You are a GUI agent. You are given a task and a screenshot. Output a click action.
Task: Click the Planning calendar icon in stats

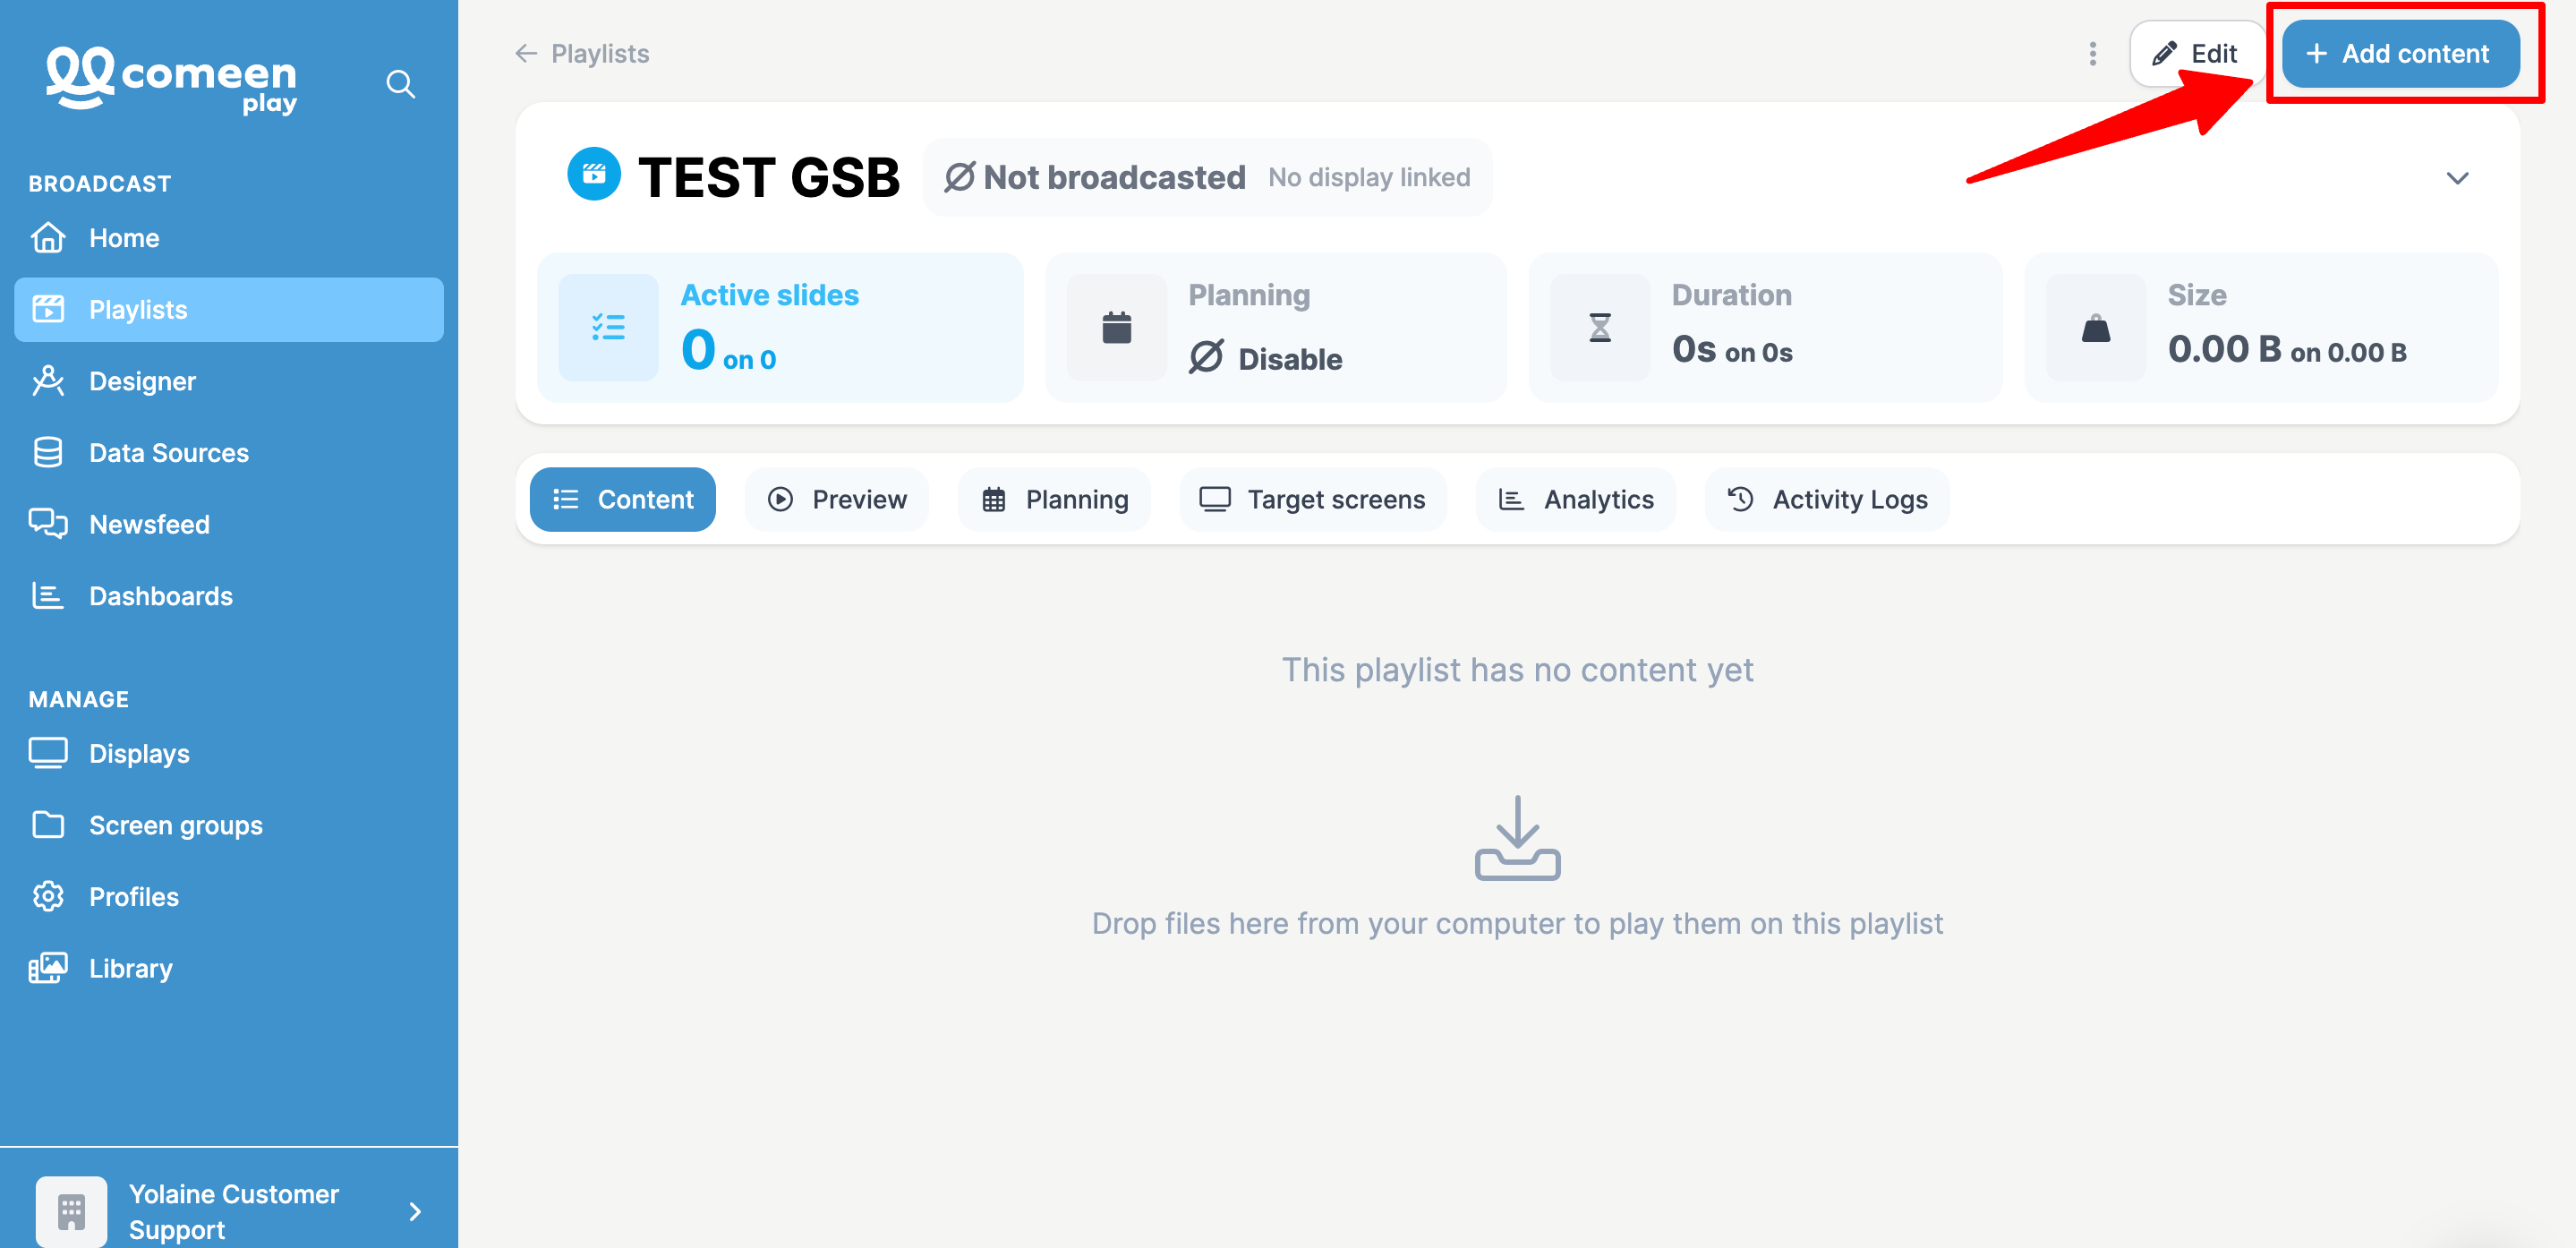point(1116,327)
